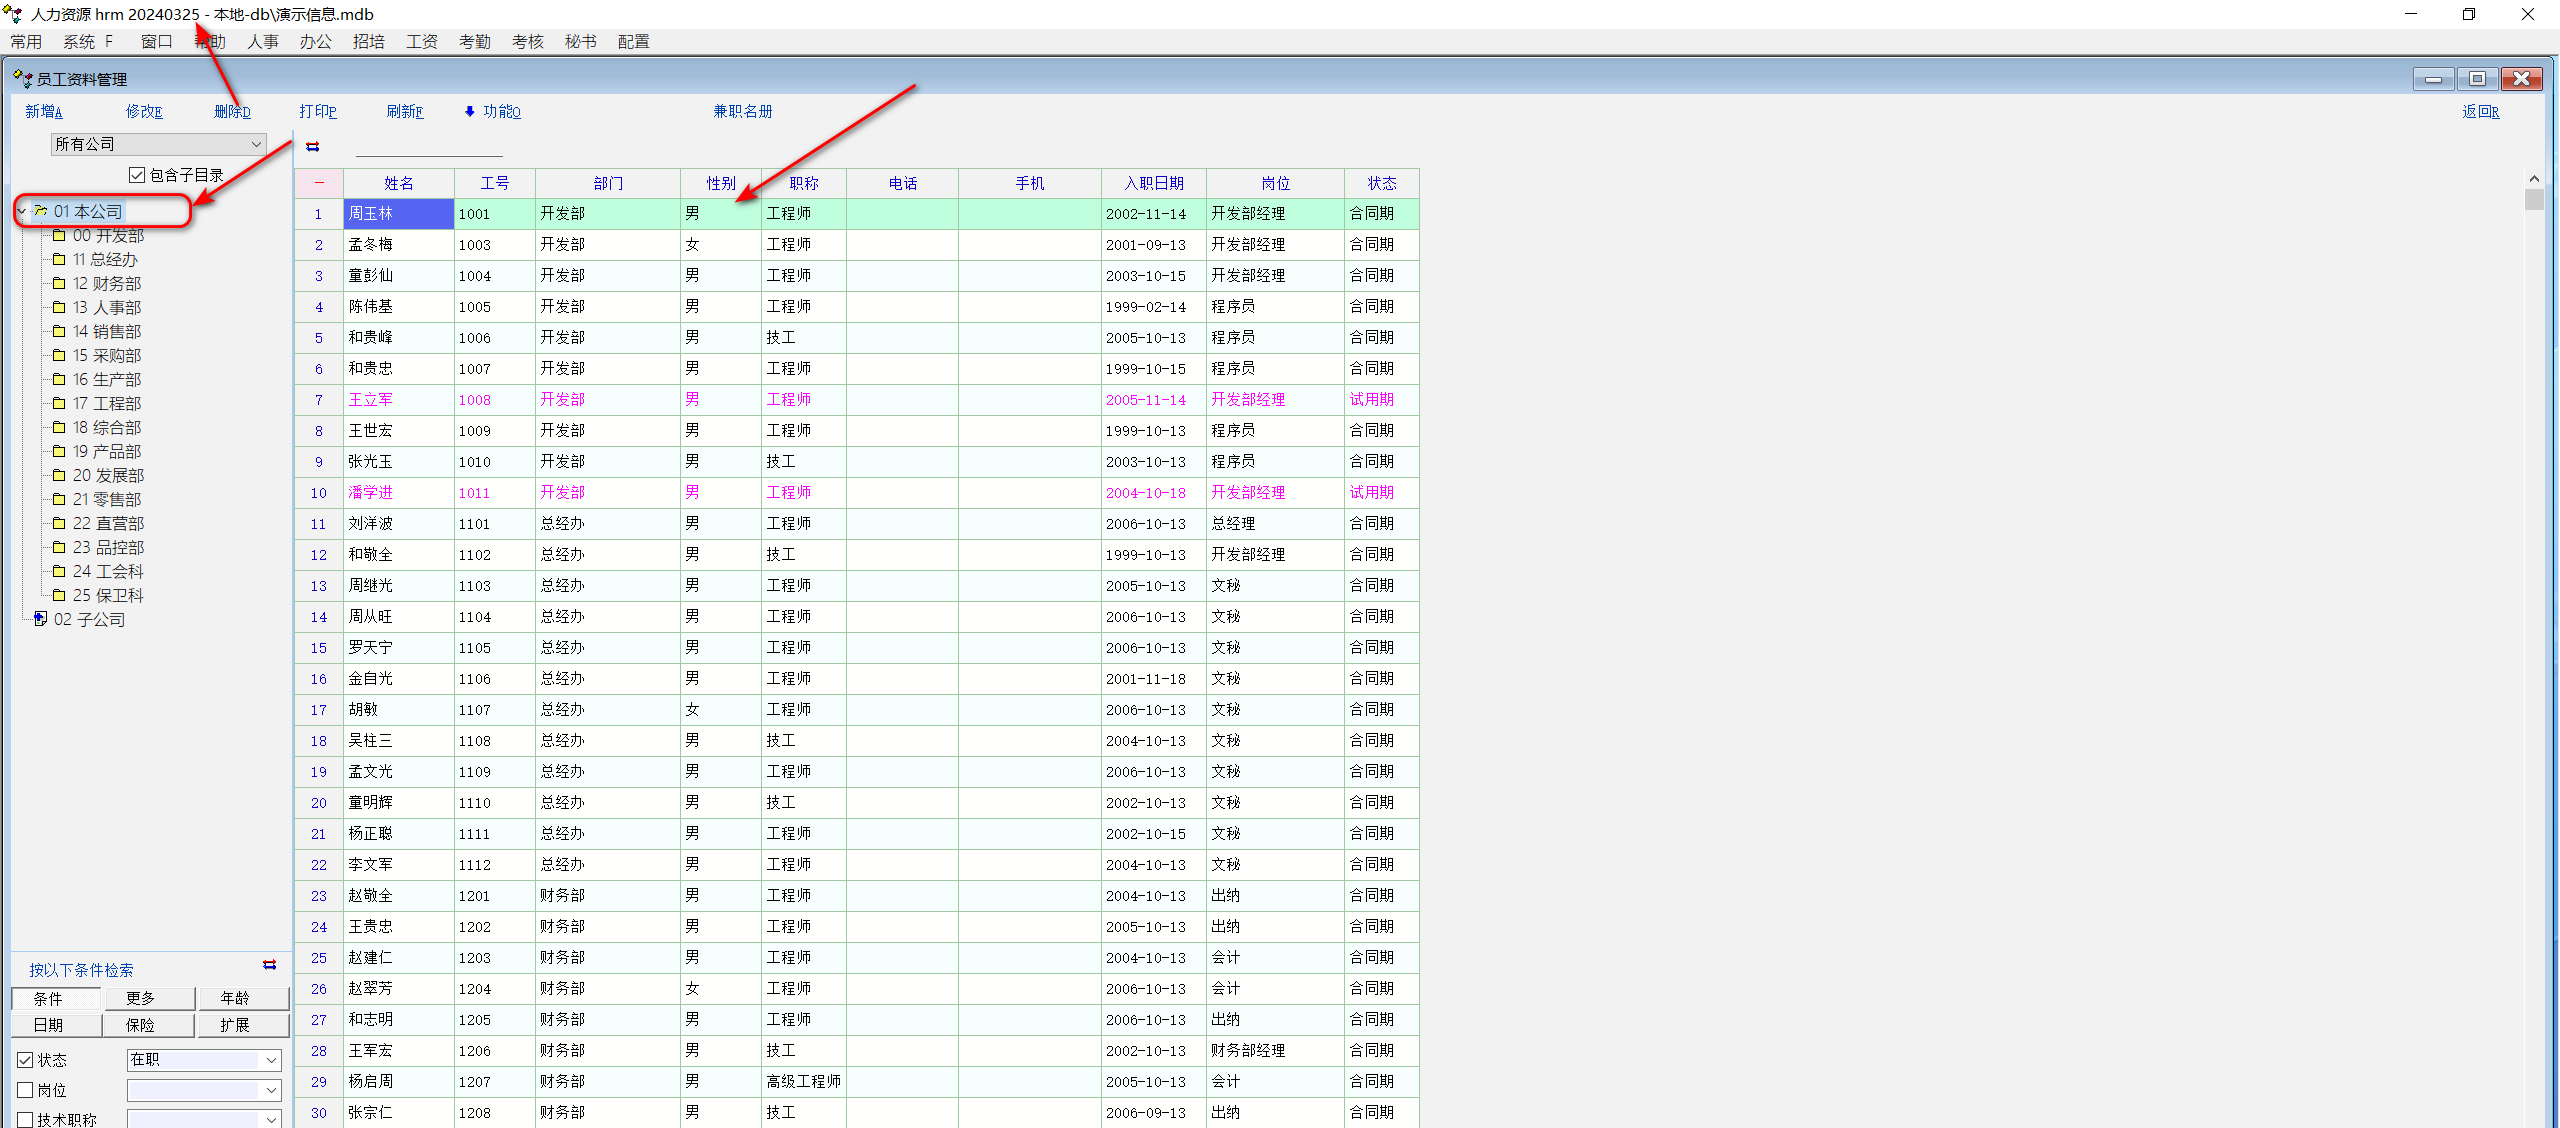Open the 工资 menu
Screen dimensions: 2560x1128
421,41
